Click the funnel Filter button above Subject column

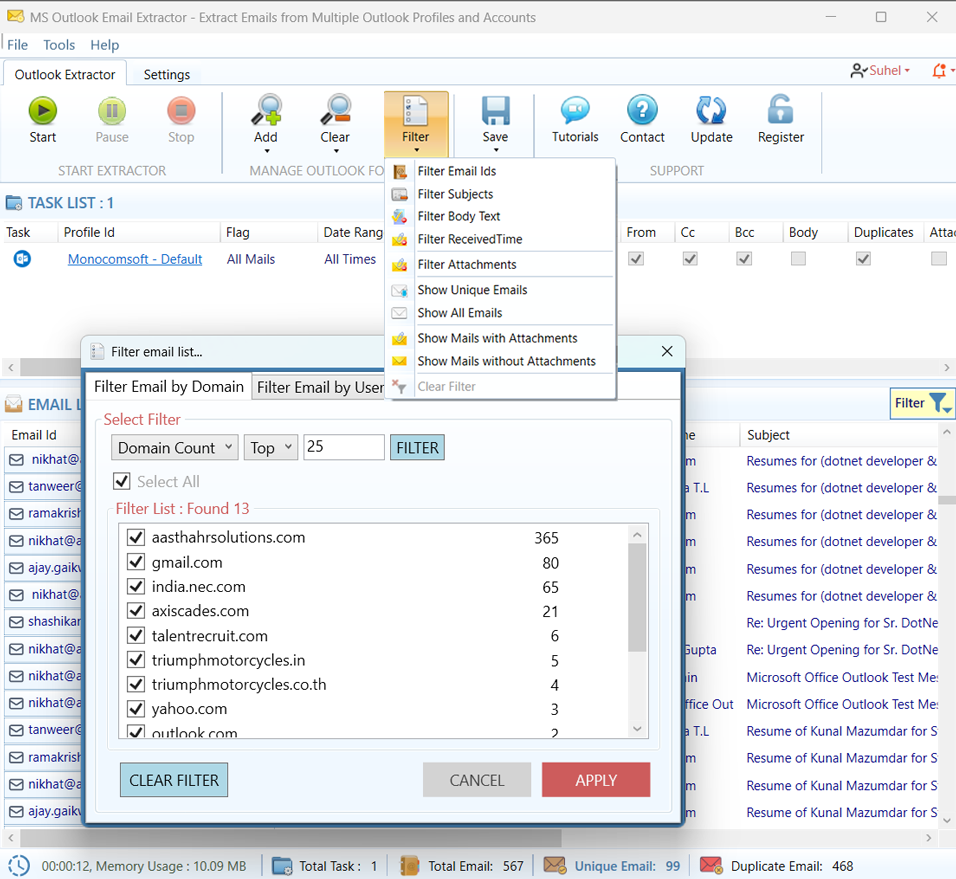click(x=921, y=403)
